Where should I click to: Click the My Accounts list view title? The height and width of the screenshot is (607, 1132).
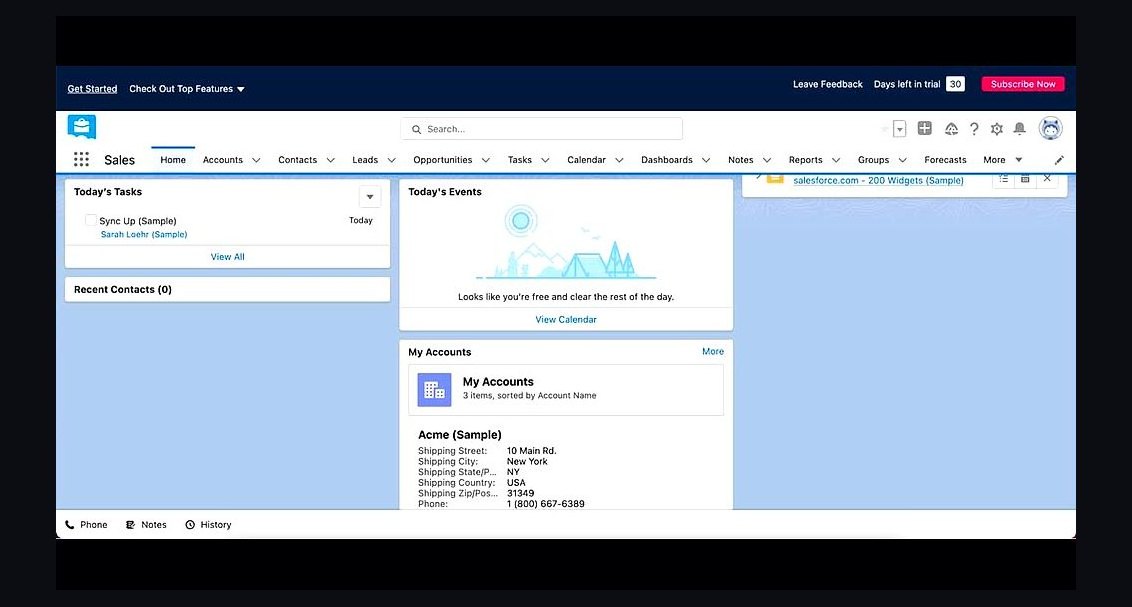[x=497, y=382]
